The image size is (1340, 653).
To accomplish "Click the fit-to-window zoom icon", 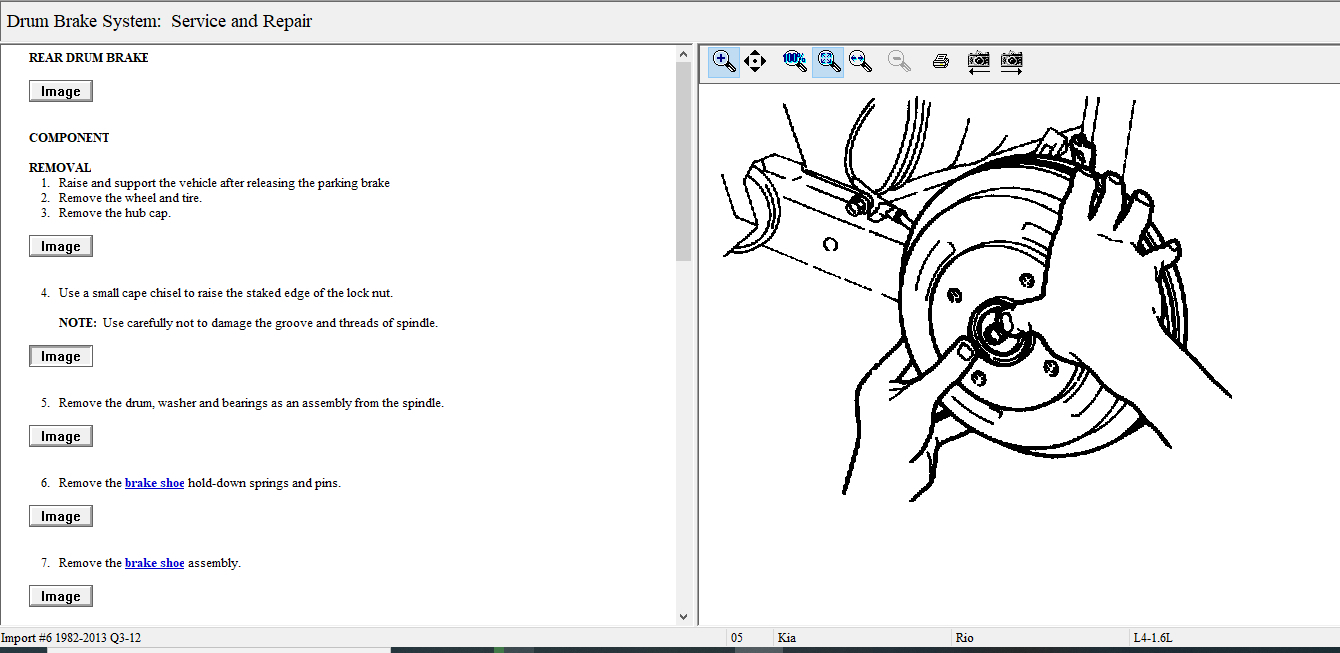I will (x=828, y=61).
